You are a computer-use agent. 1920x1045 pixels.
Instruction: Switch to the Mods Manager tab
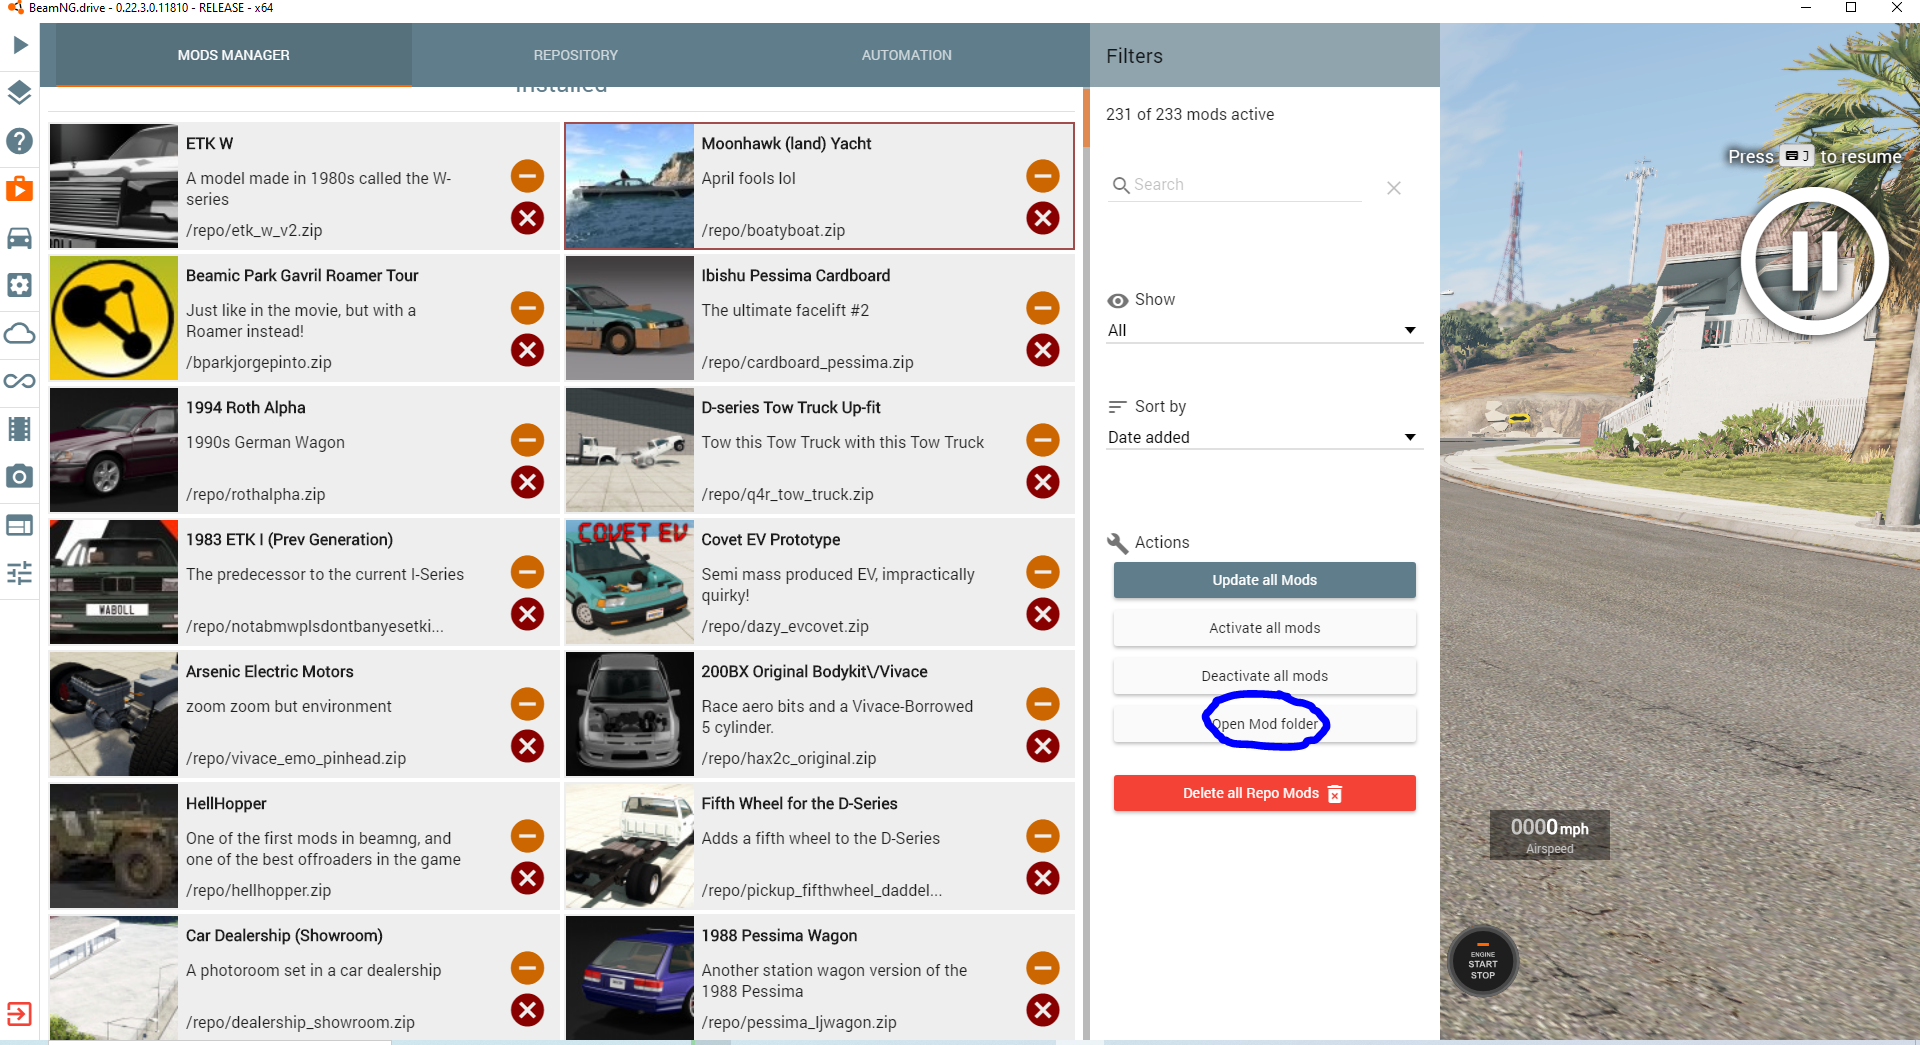point(234,55)
